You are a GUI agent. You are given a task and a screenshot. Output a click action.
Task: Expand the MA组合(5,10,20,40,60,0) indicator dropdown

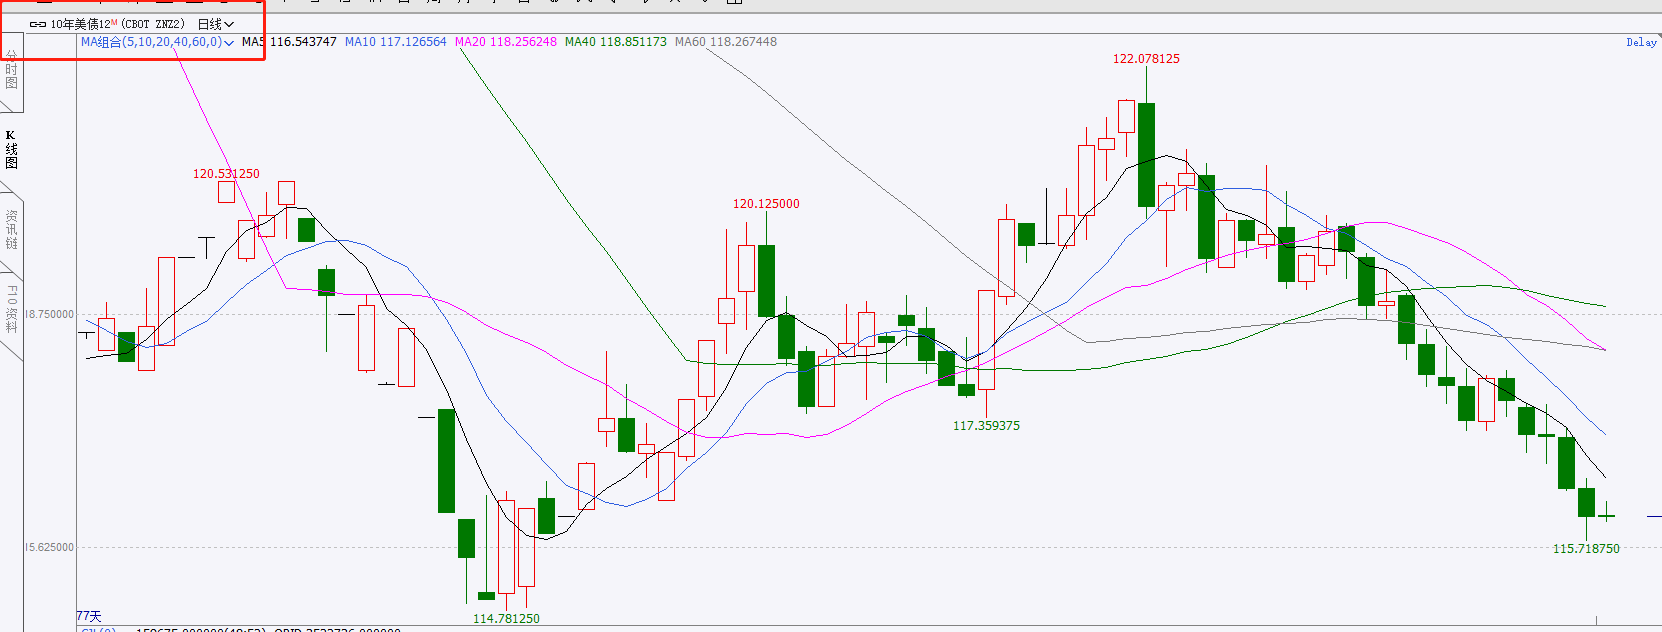coord(157,42)
